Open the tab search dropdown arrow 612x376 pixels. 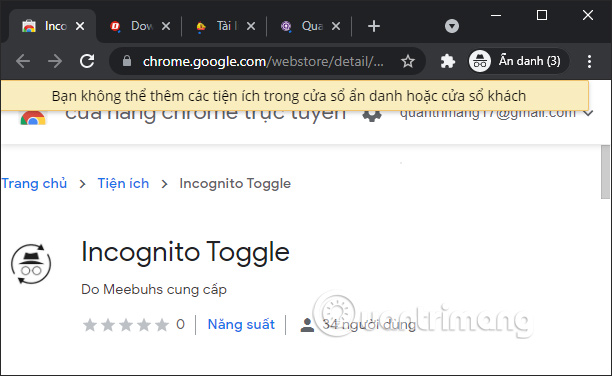452,26
